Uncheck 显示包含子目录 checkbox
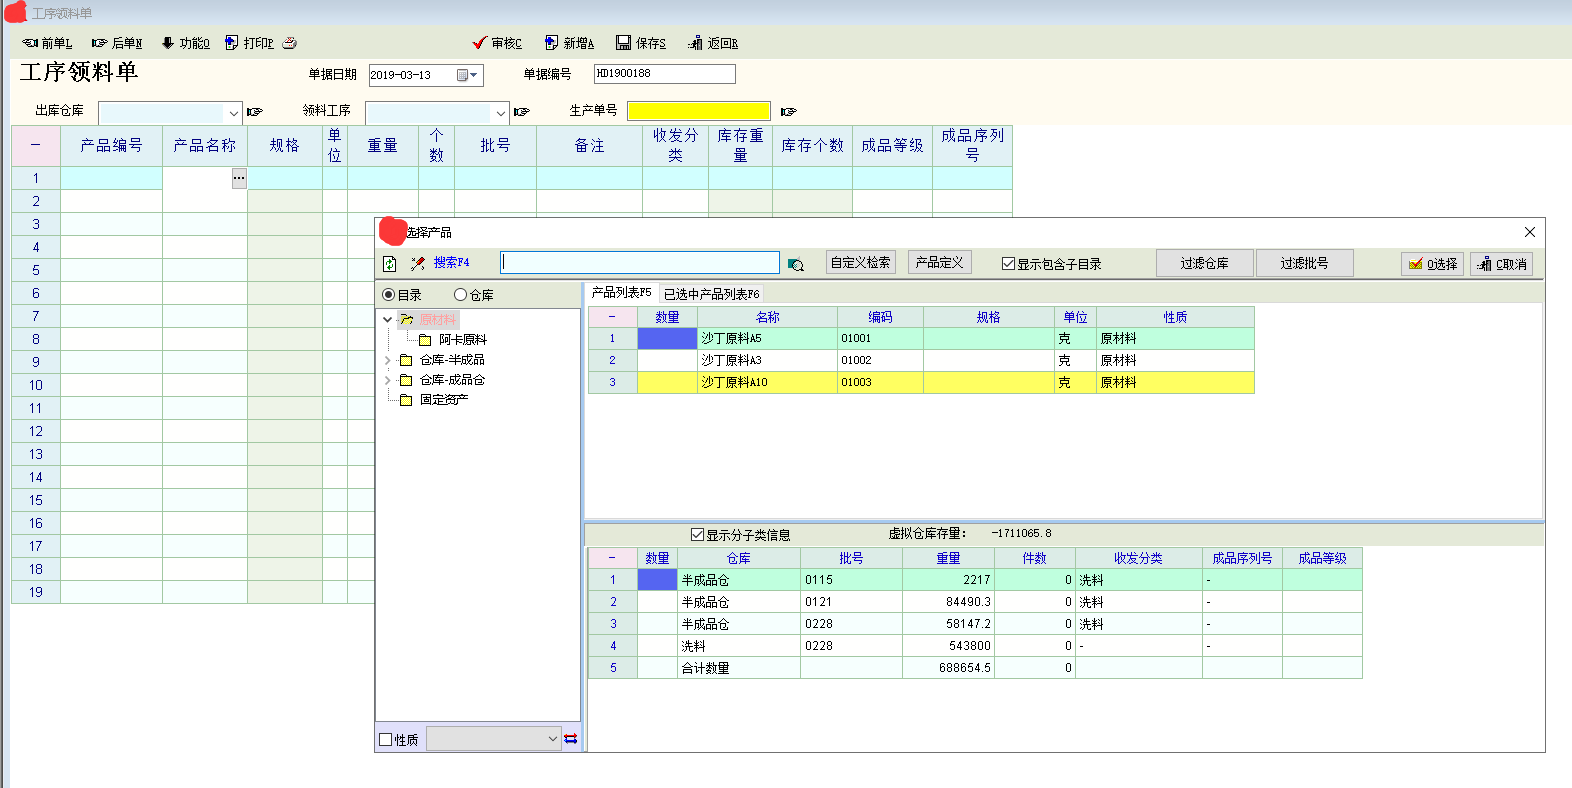This screenshot has width=1572, height=788. 1008,264
